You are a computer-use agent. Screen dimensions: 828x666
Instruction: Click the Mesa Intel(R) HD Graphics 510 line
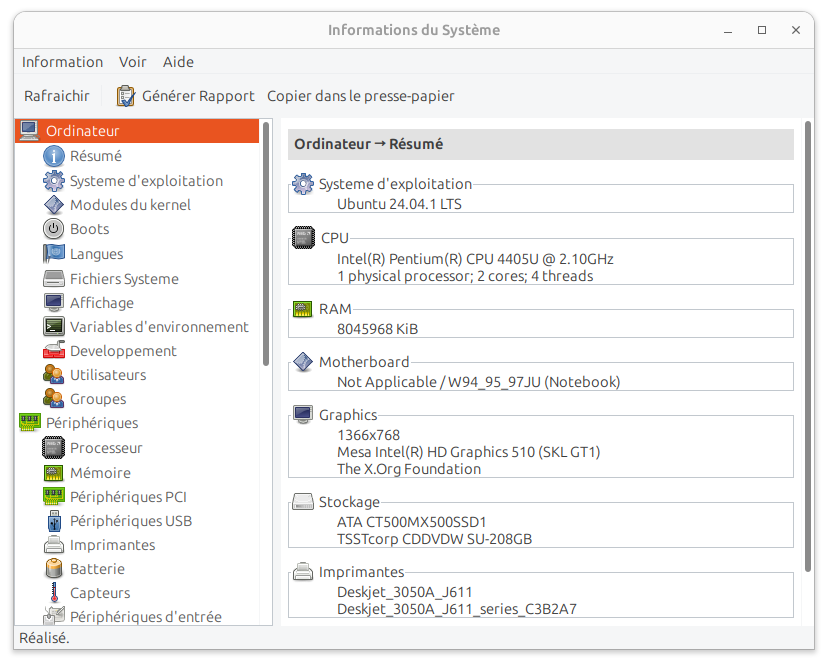pos(468,452)
